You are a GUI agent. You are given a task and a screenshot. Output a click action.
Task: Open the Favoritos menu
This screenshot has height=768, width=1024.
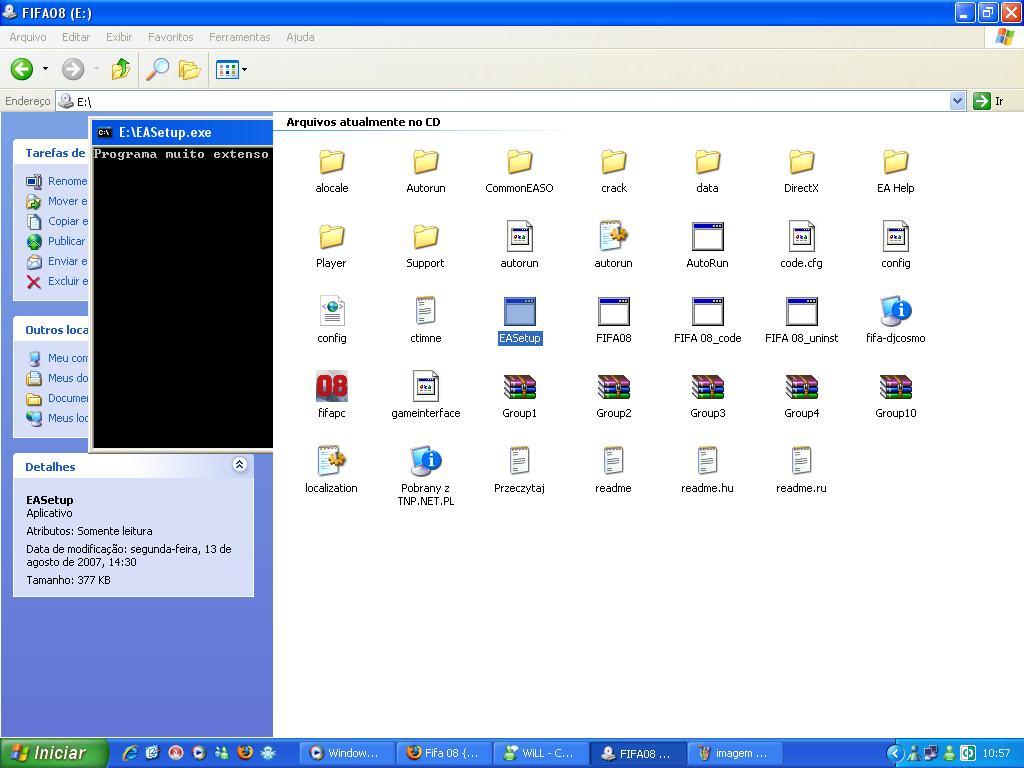(x=170, y=37)
